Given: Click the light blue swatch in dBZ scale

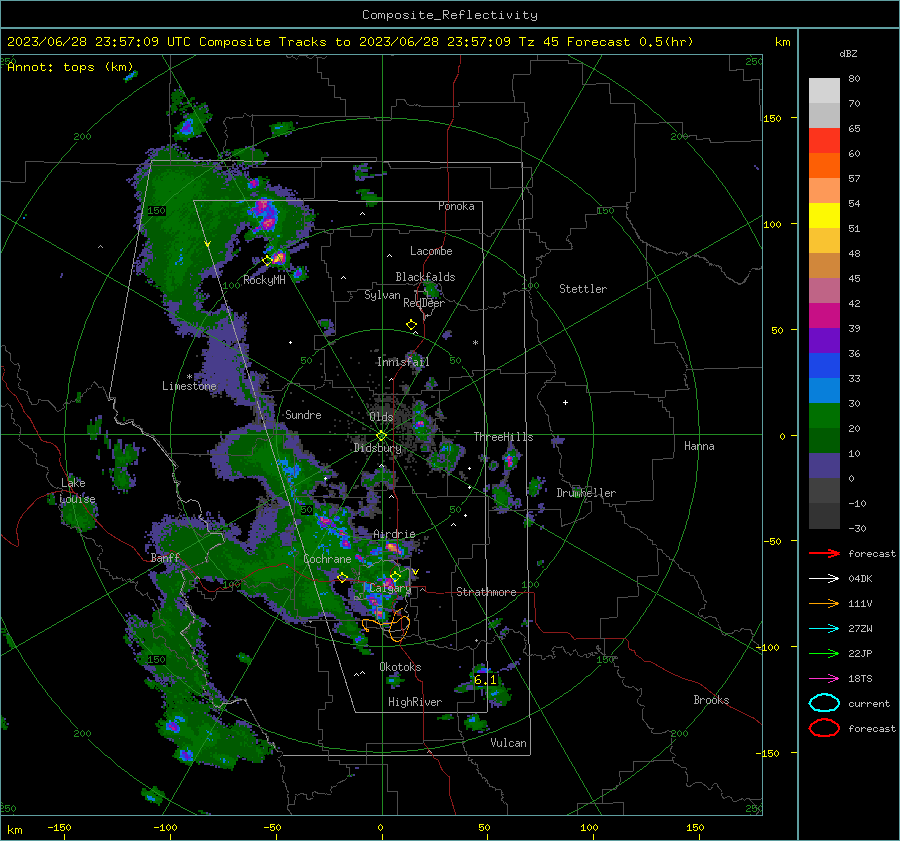Looking at the screenshot, I should 824,390.
